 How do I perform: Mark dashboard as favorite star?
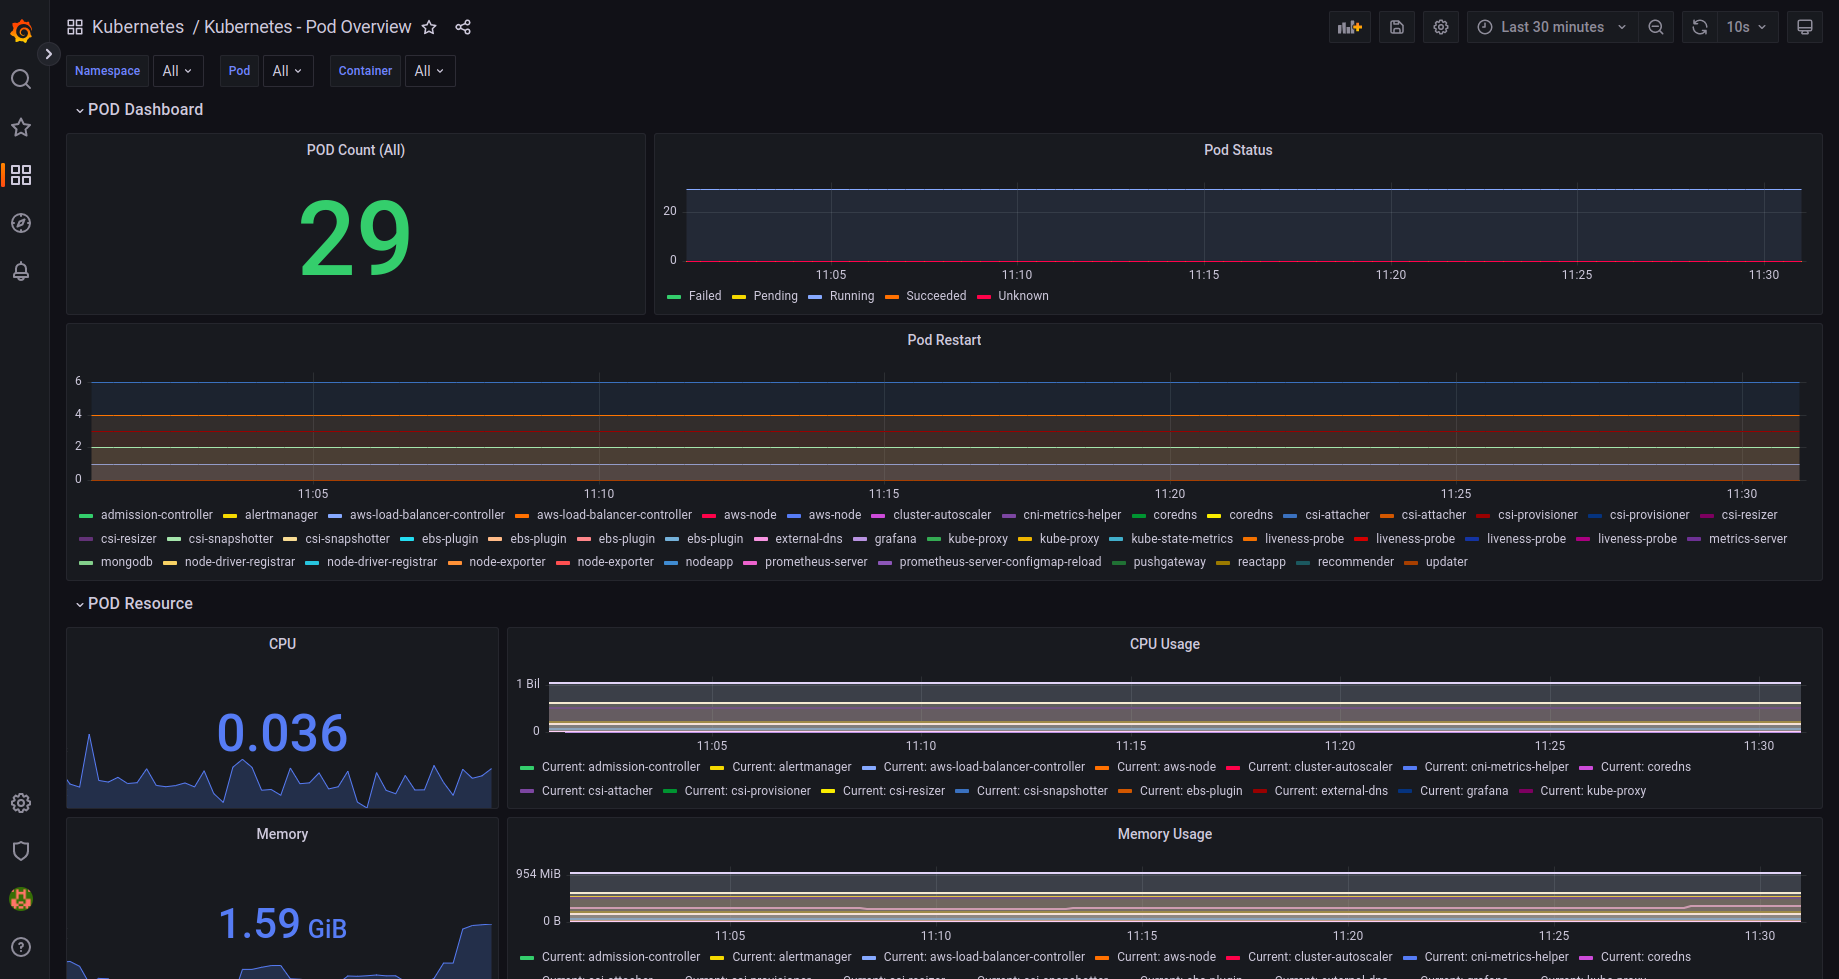[429, 27]
